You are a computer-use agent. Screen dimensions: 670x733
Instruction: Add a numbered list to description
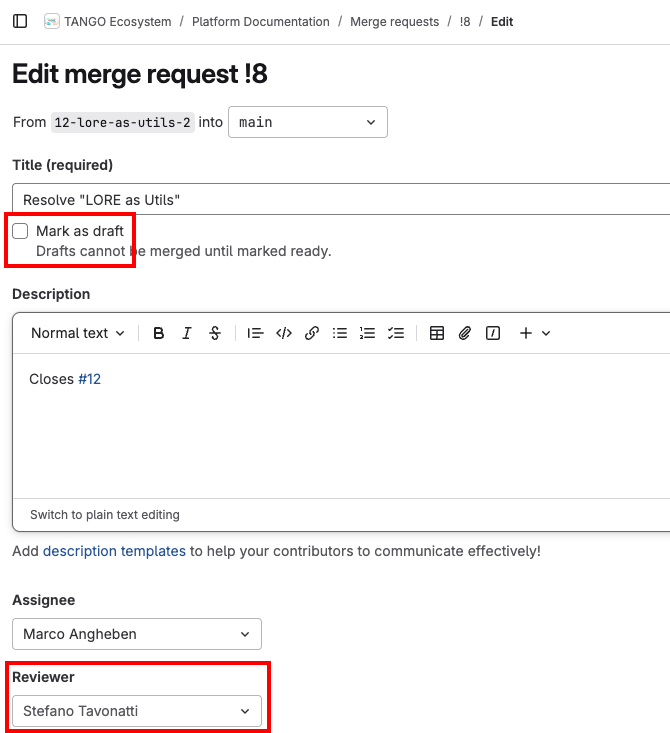click(367, 333)
